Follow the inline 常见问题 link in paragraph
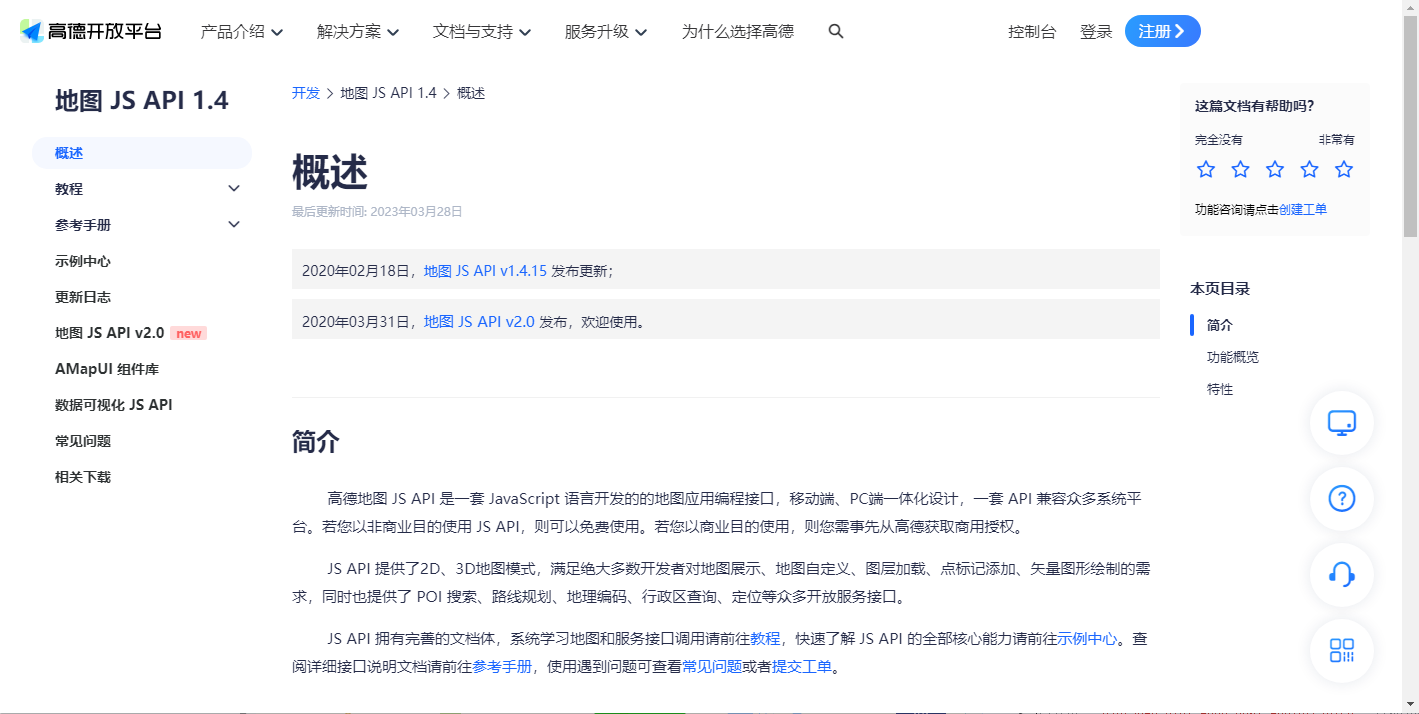Viewport: 1419px width, 714px height. tap(712, 666)
